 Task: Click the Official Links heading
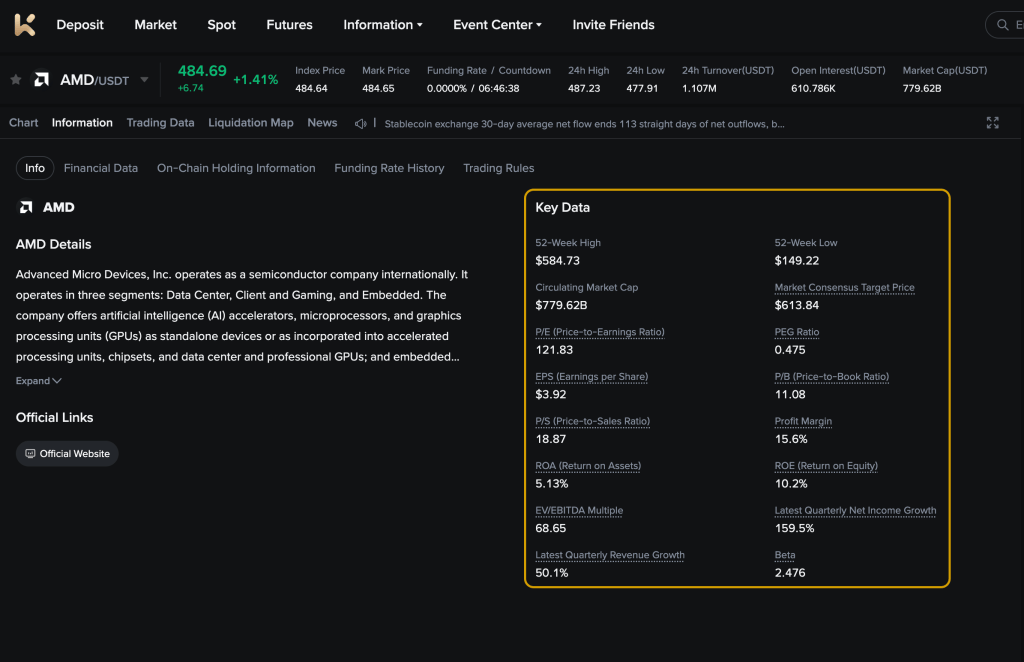coord(54,417)
